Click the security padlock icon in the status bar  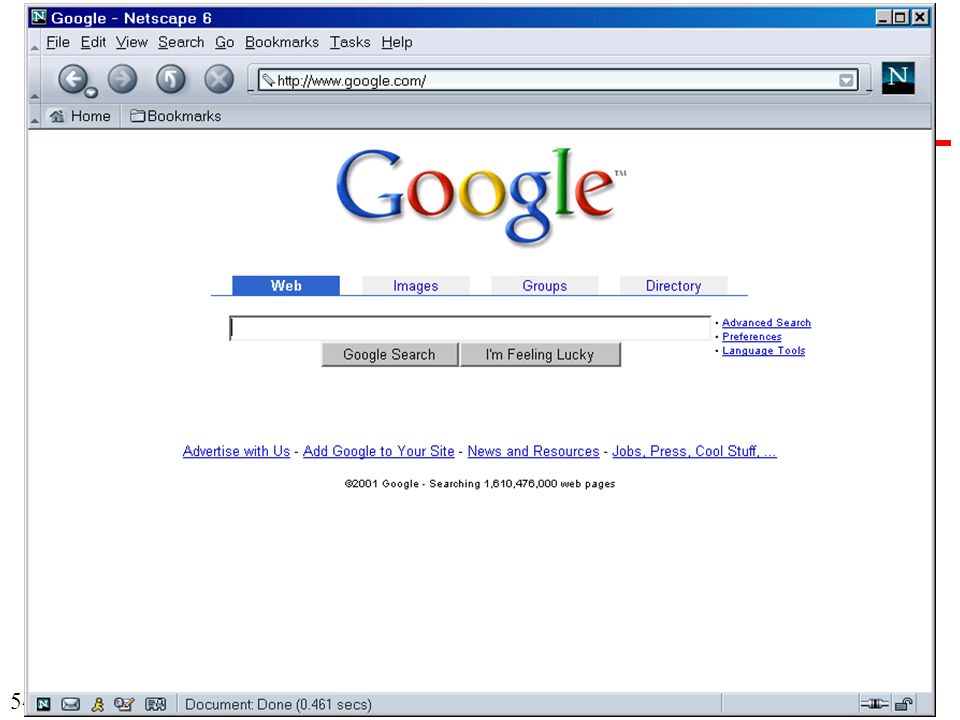click(904, 704)
